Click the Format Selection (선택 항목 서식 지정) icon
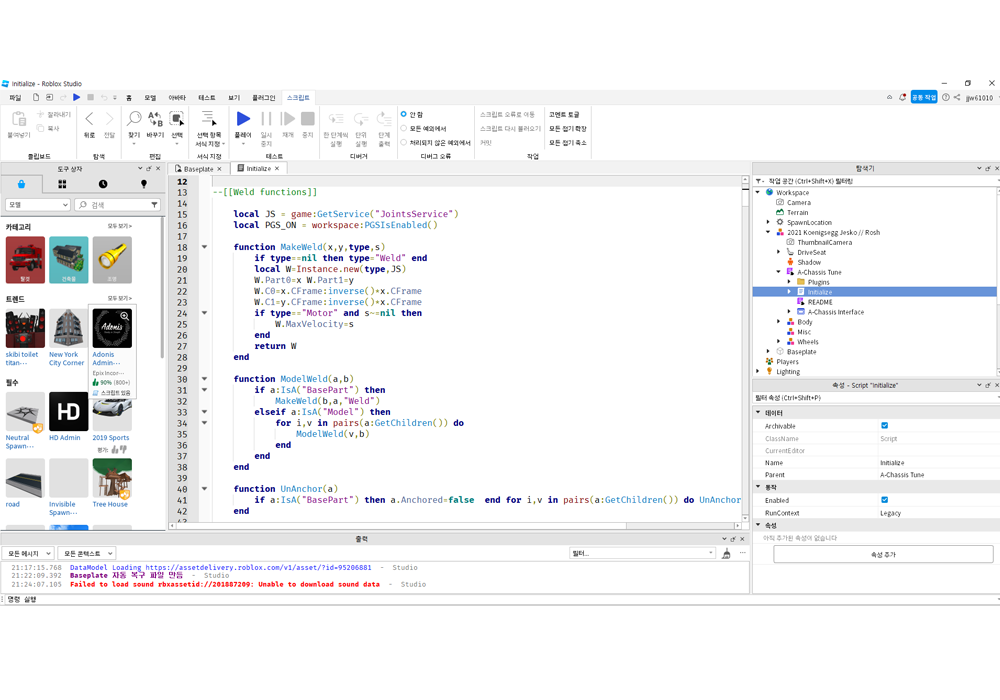The height and width of the screenshot is (700, 1000). tap(209, 119)
